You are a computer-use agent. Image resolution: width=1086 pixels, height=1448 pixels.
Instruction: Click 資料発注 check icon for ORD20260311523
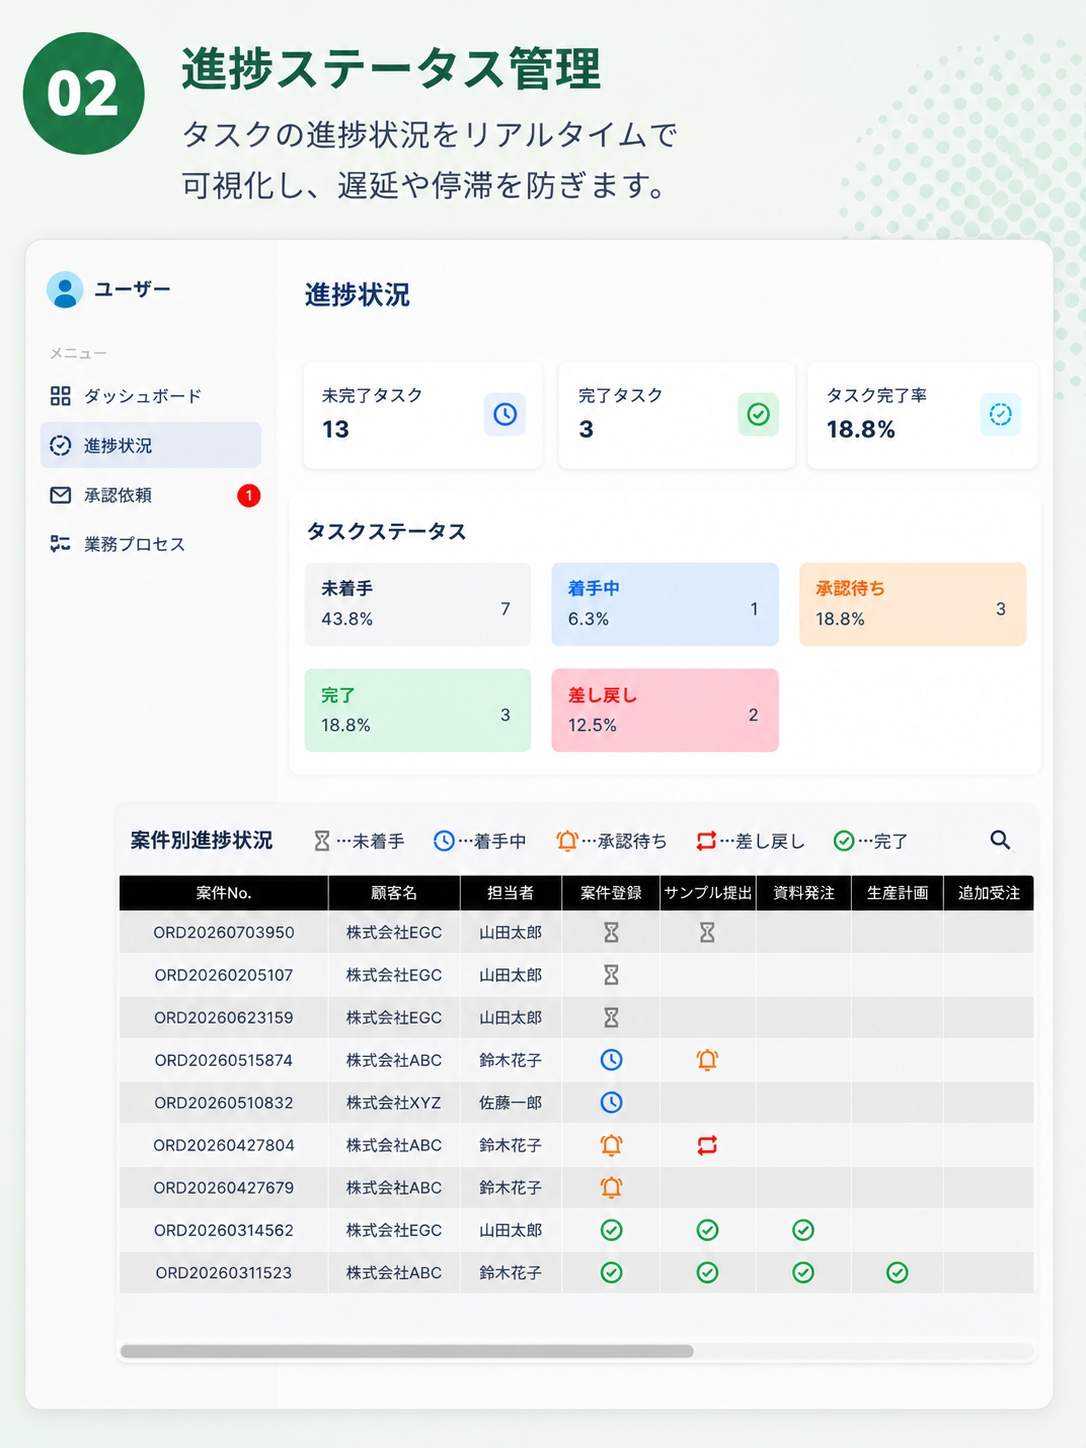click(803, 1272)
